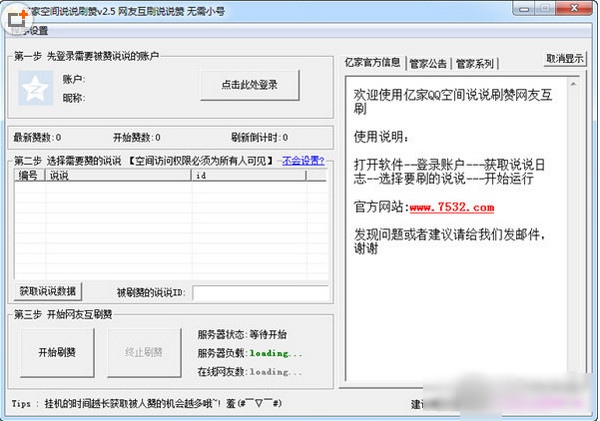The image size is (600, 421).
Task: Close the window with the red X
Action: (x=574, y=9)
